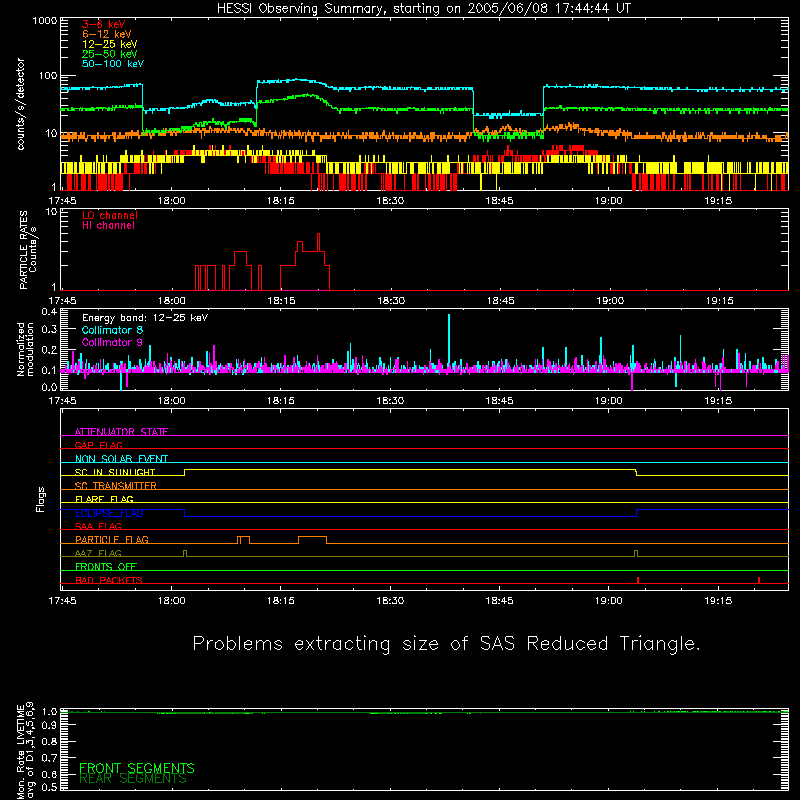The width and height of the screenshot is (800, 800).
Task: Click the LO channel legend label
Action: [x=110, y=215]
